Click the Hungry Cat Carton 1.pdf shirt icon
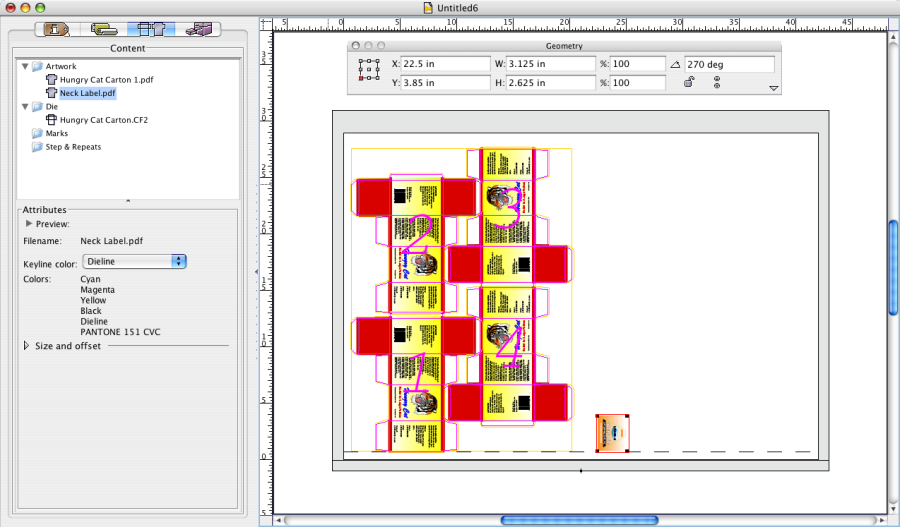Viewport: 900px width, 527px height. (51, 79)
